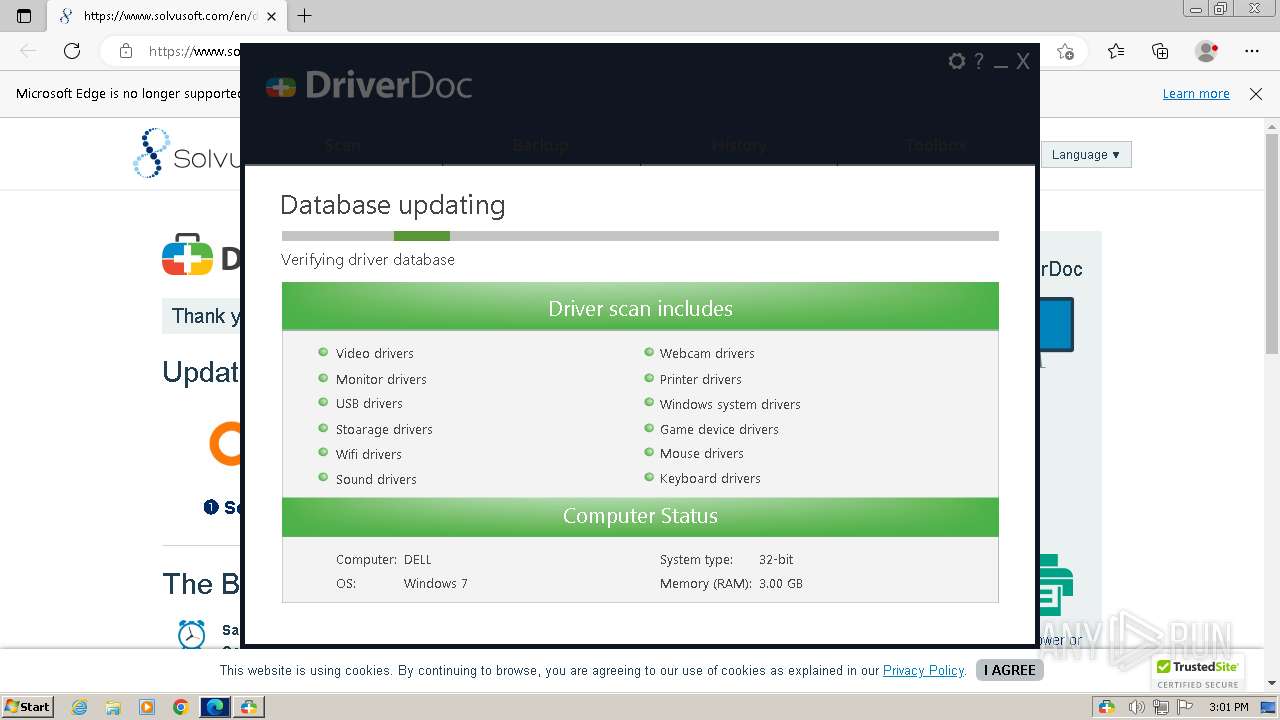Click the 'Keyboard drivers' entry
Screen dimensions: 1280x720
710,479
